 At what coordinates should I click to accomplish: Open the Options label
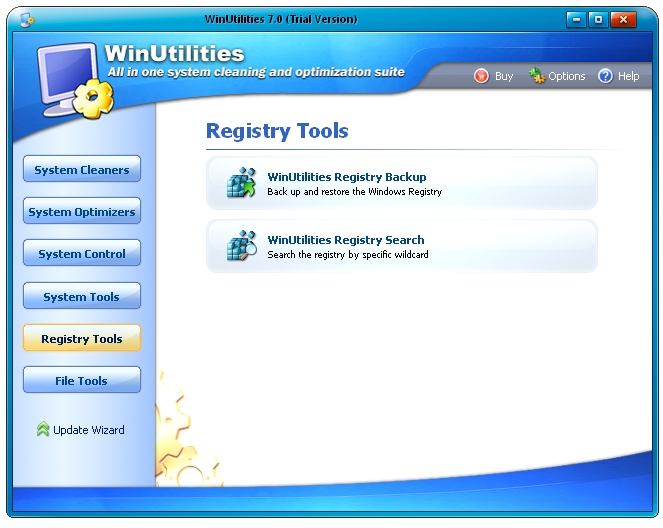[x=567, y=76]
